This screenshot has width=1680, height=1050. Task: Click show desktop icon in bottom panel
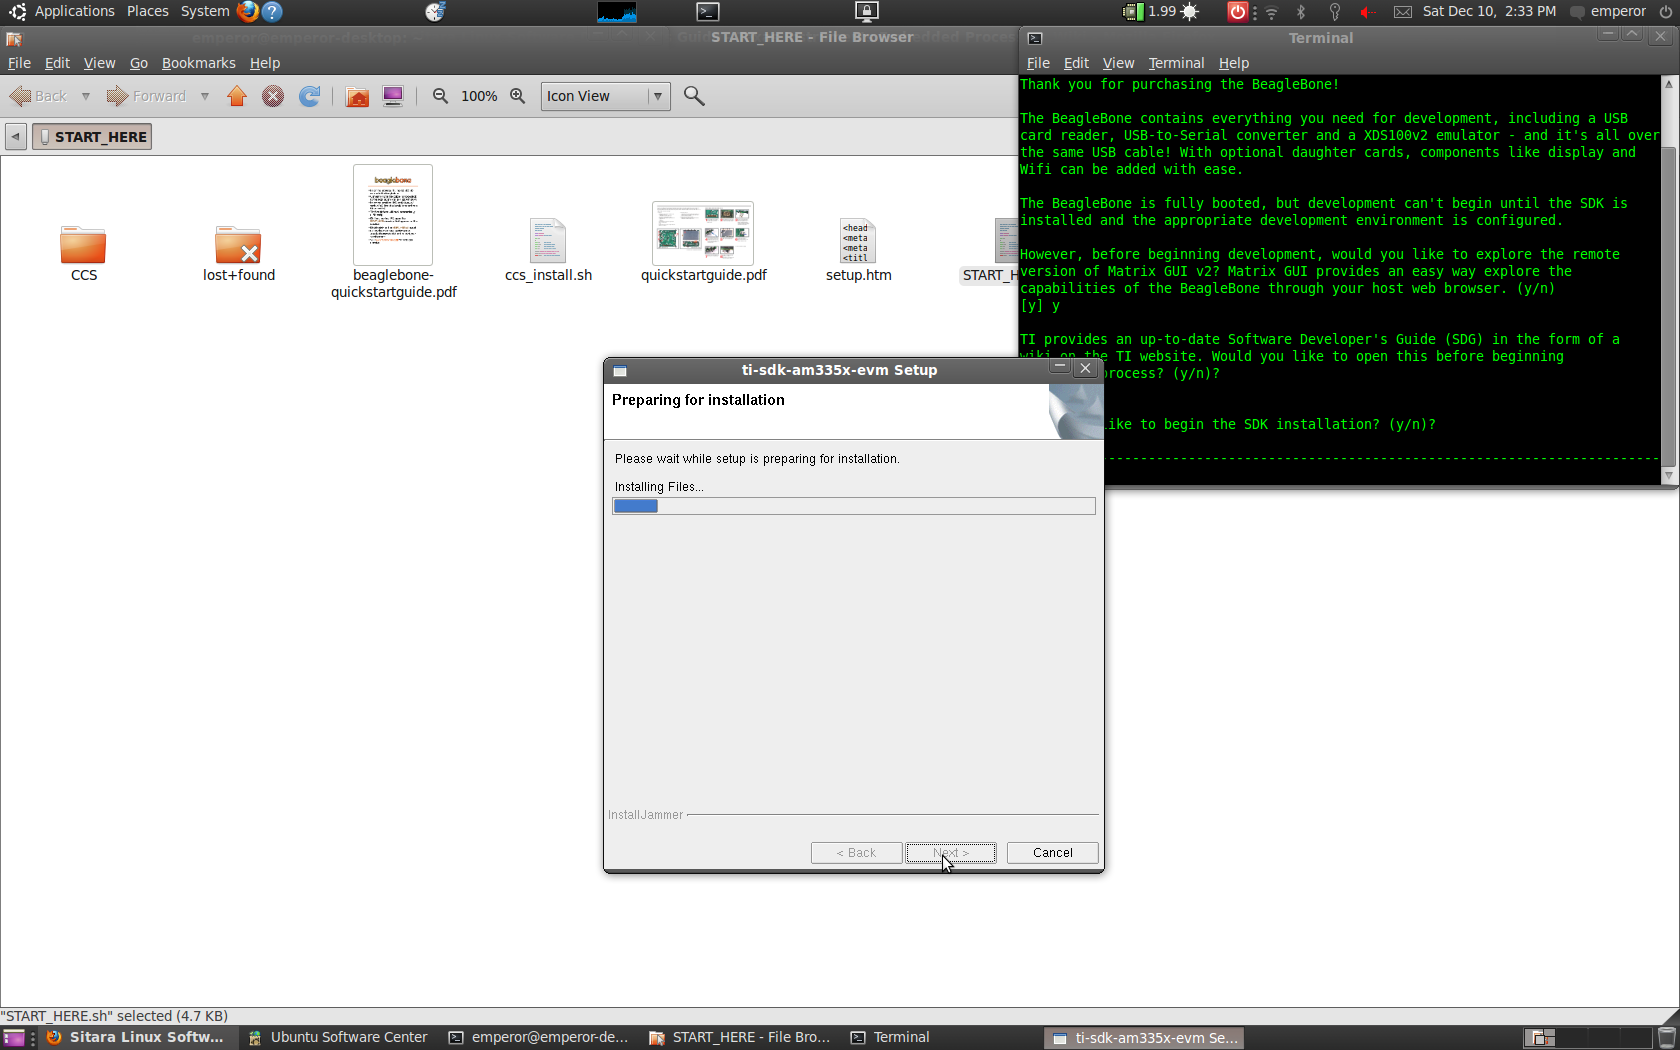14,1038
